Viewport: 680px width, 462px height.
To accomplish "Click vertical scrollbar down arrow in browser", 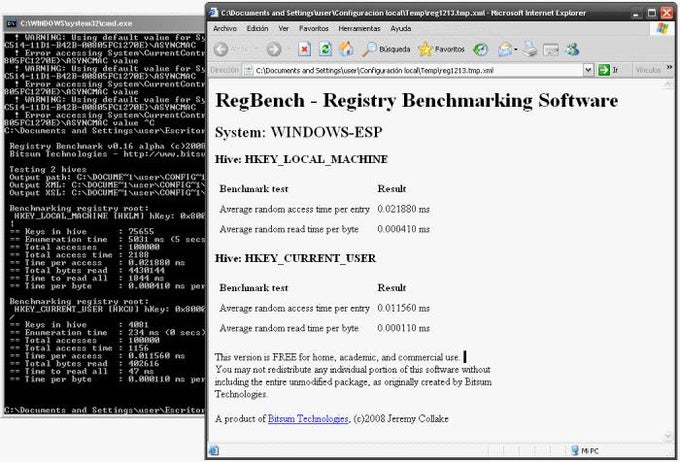I will tap(668, 436).
